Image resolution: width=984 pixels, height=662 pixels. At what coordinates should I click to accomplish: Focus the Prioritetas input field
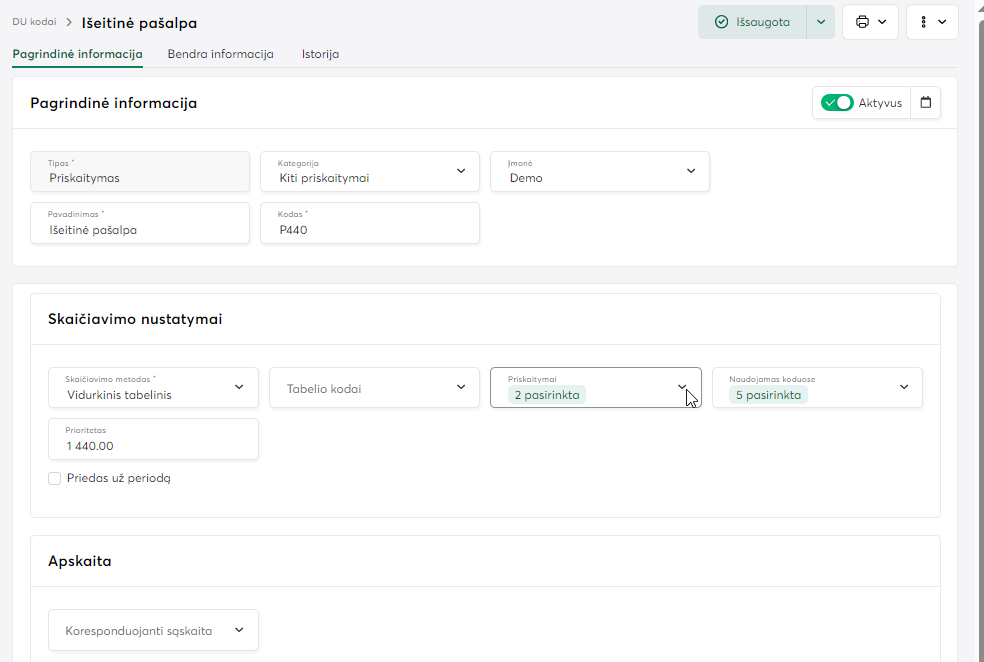tap(153, 446)
